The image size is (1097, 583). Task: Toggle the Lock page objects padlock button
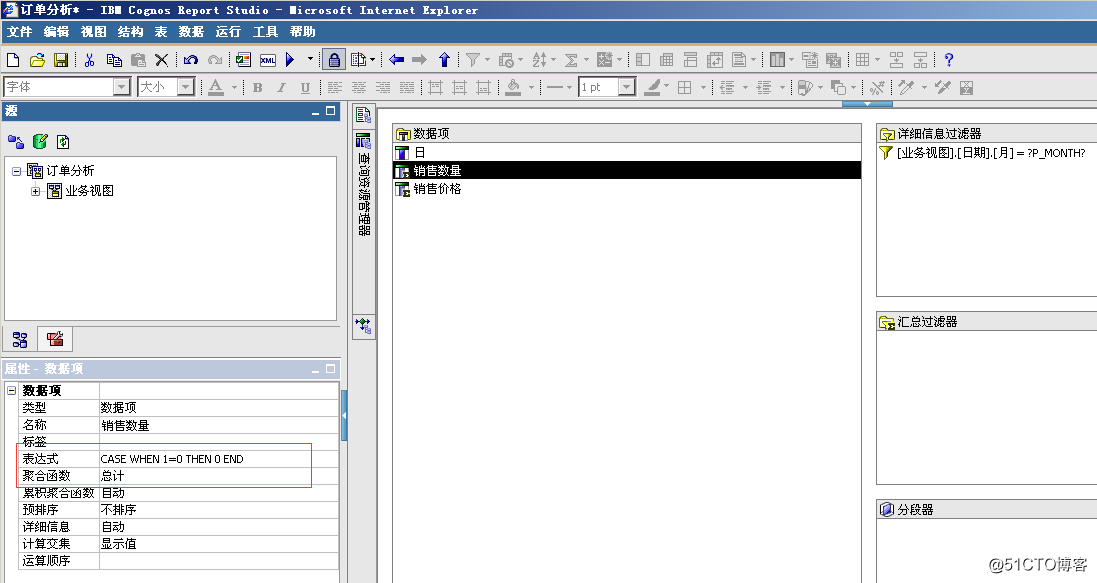334,60
